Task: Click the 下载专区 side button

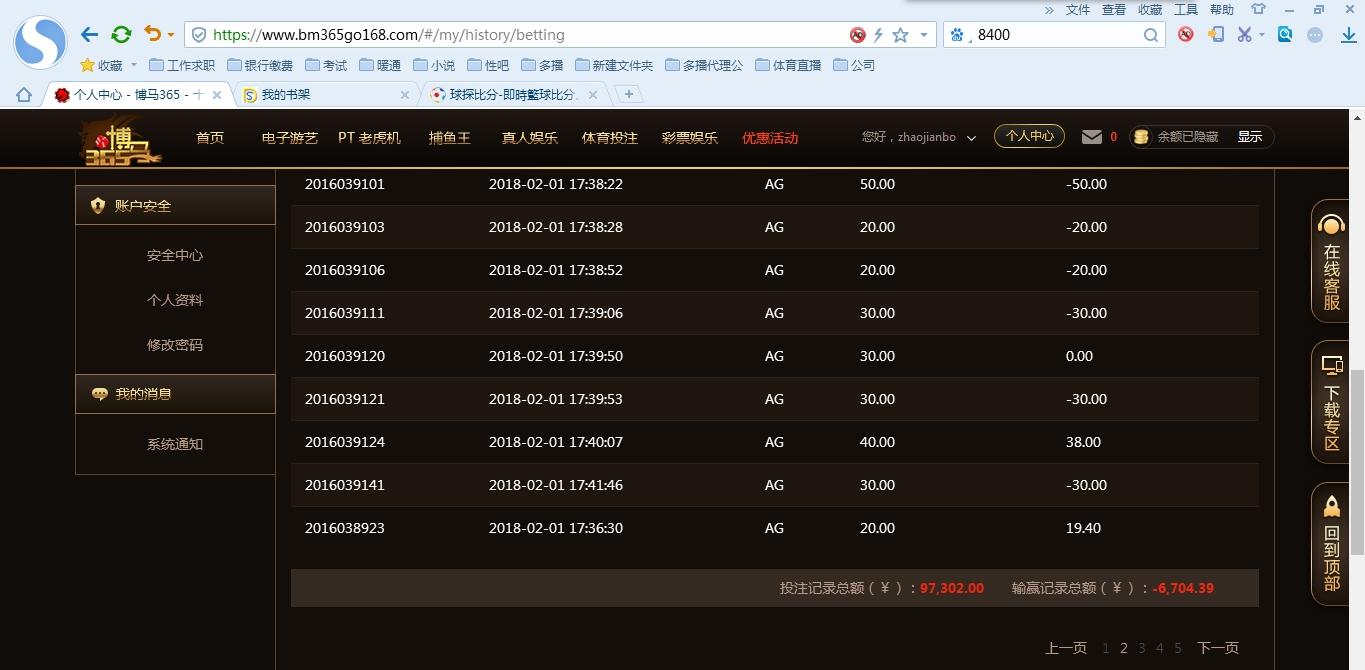Action: pyautogui.click(x=1331, y=403)
